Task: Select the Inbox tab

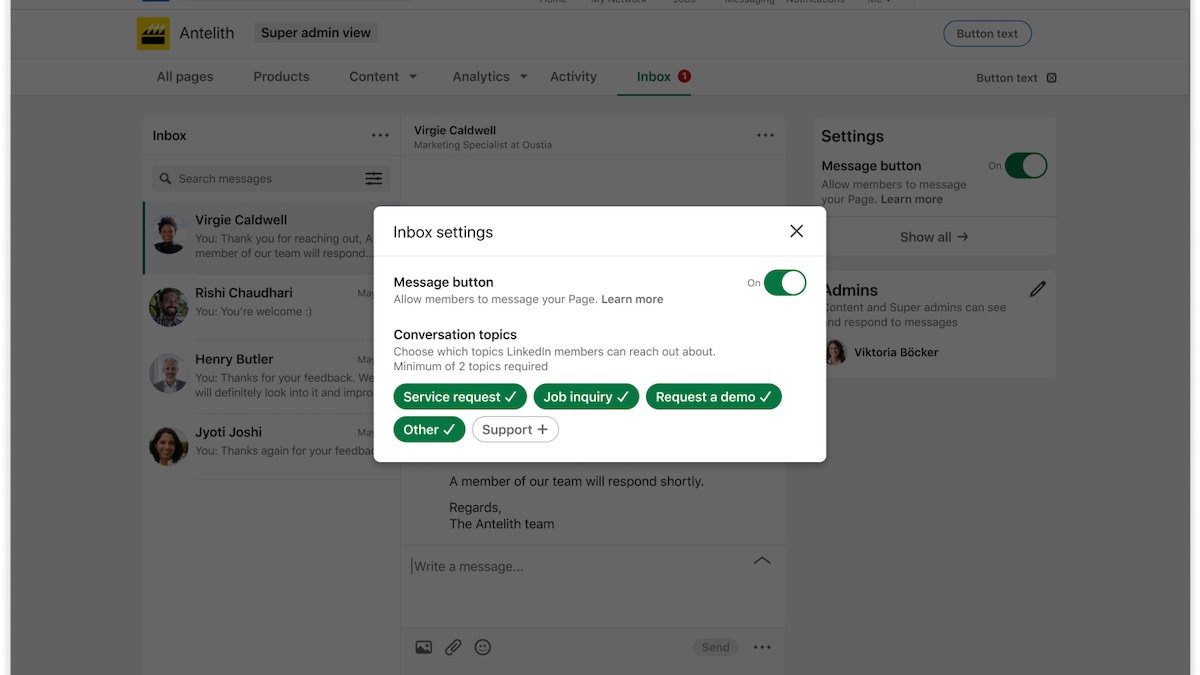Action: click(654, 77)
